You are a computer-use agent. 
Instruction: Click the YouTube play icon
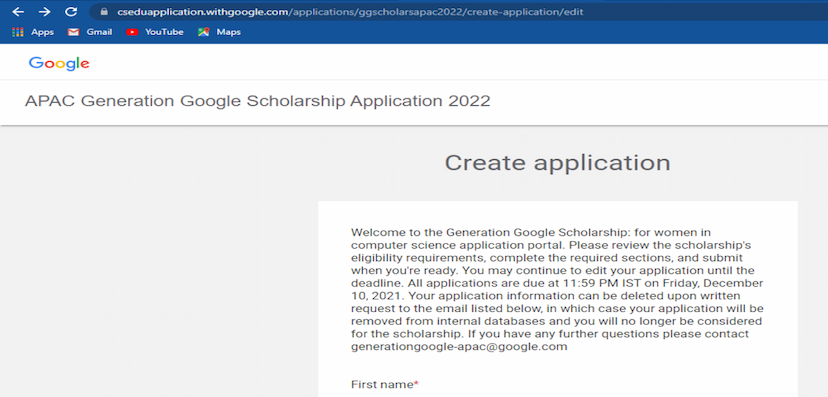(132, 32)
